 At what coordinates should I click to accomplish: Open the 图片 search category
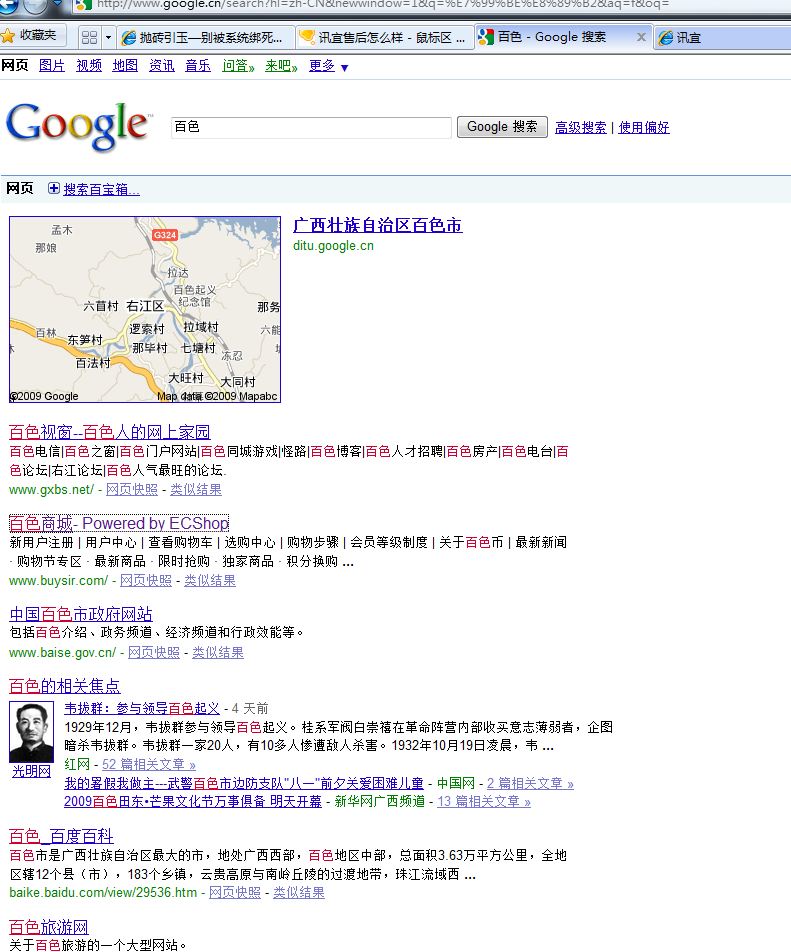(52, 66)
